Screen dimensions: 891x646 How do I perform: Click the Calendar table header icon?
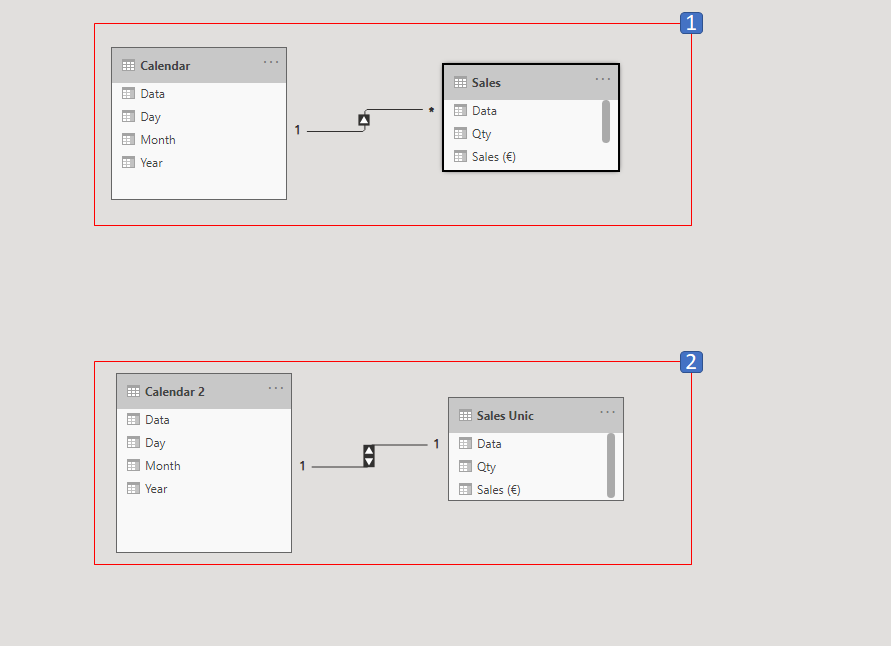(x=128, y=65)
